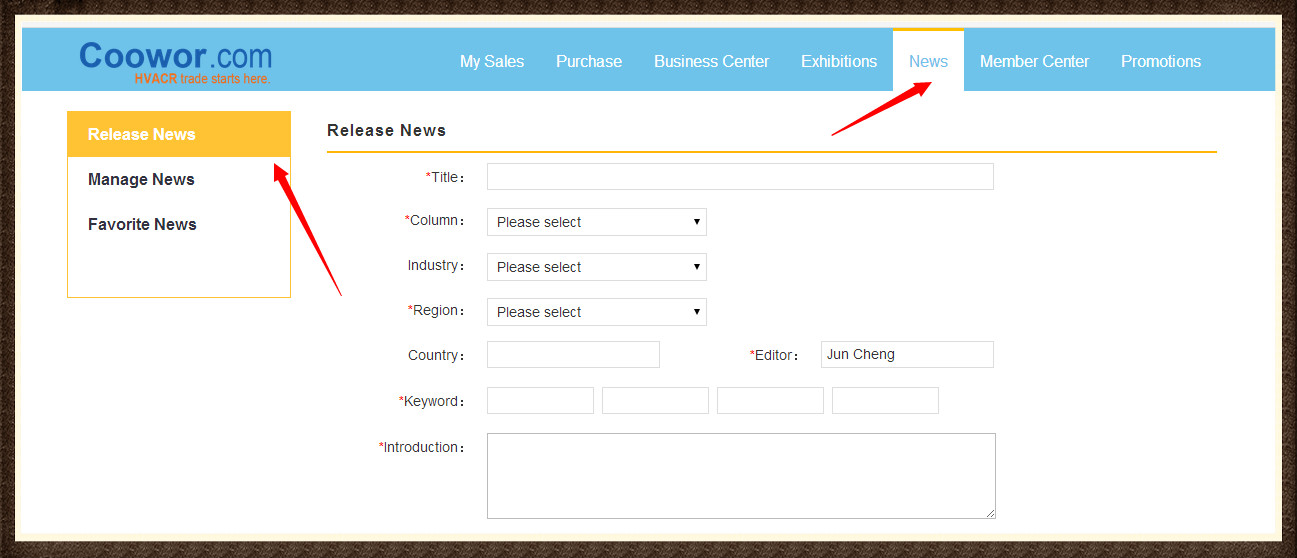Open the Industry dropdown

click(596, 267)
